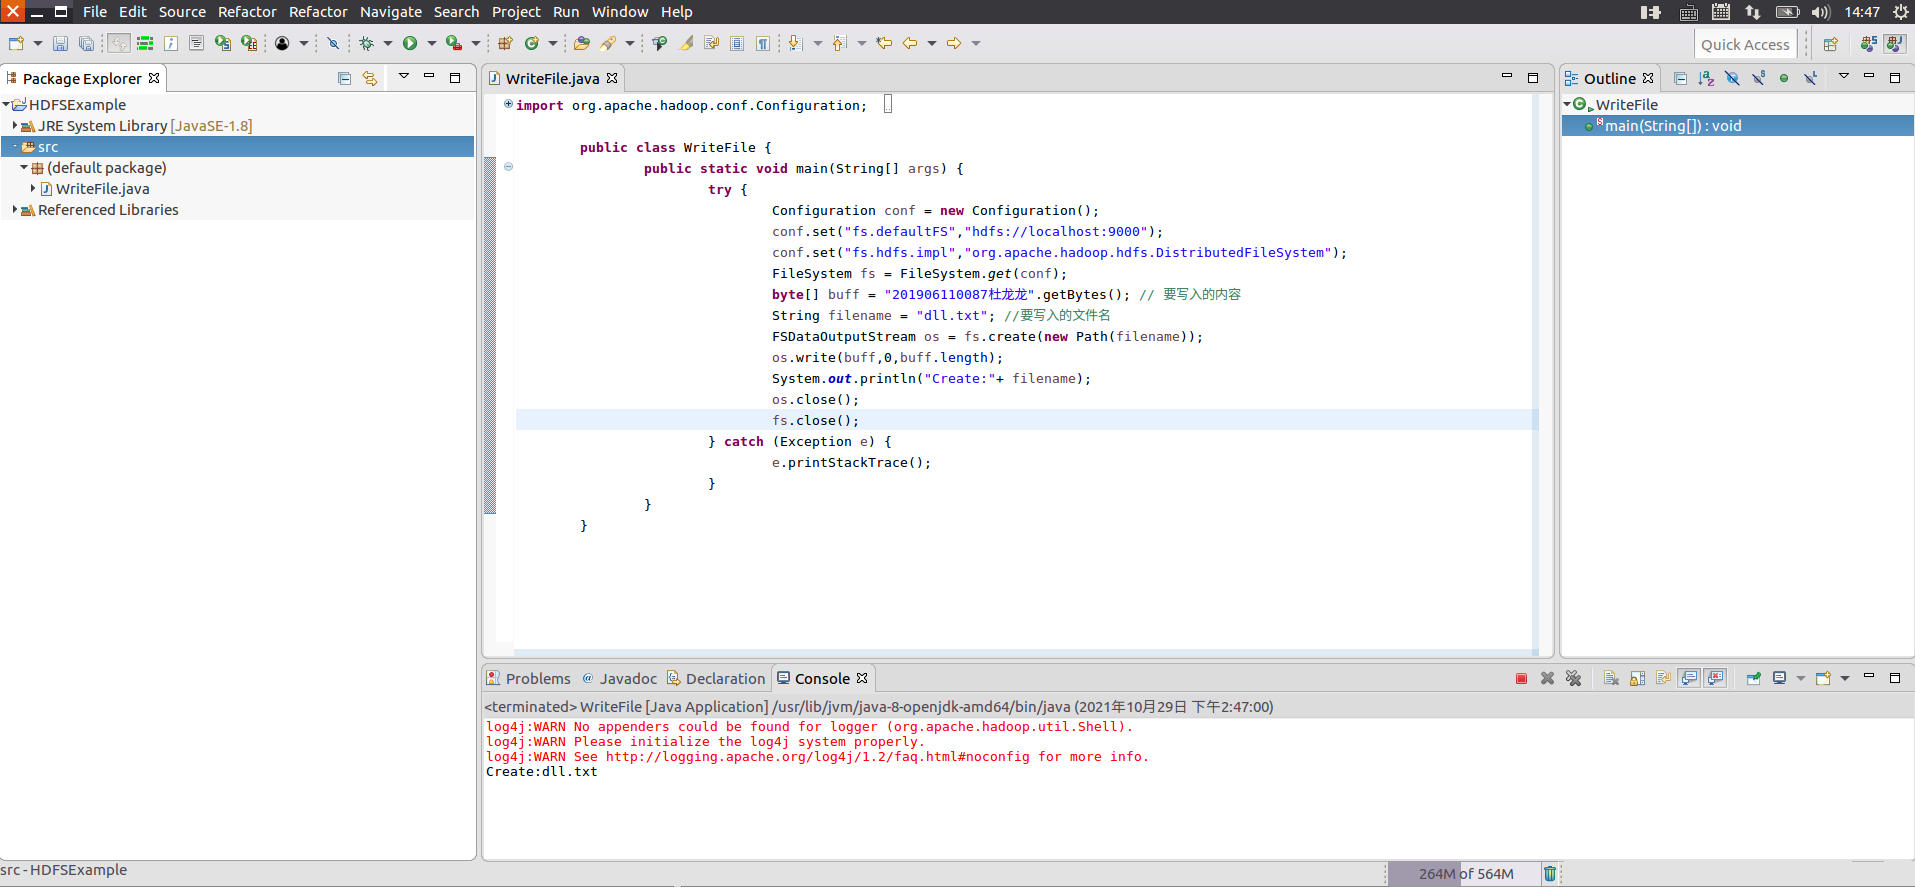
Task: Toggle Pin Console button
Action: pos(1754,679)
